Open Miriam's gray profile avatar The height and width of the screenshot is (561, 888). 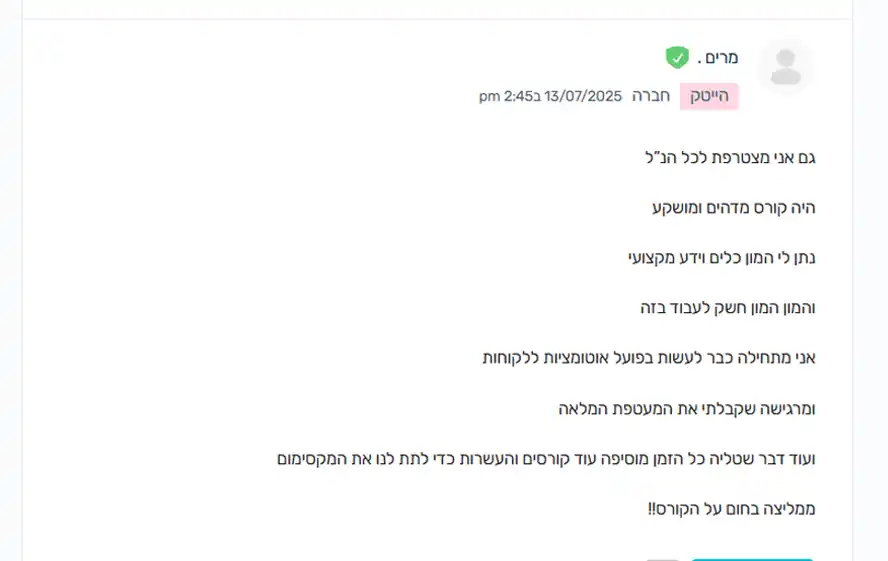point(786,67)
